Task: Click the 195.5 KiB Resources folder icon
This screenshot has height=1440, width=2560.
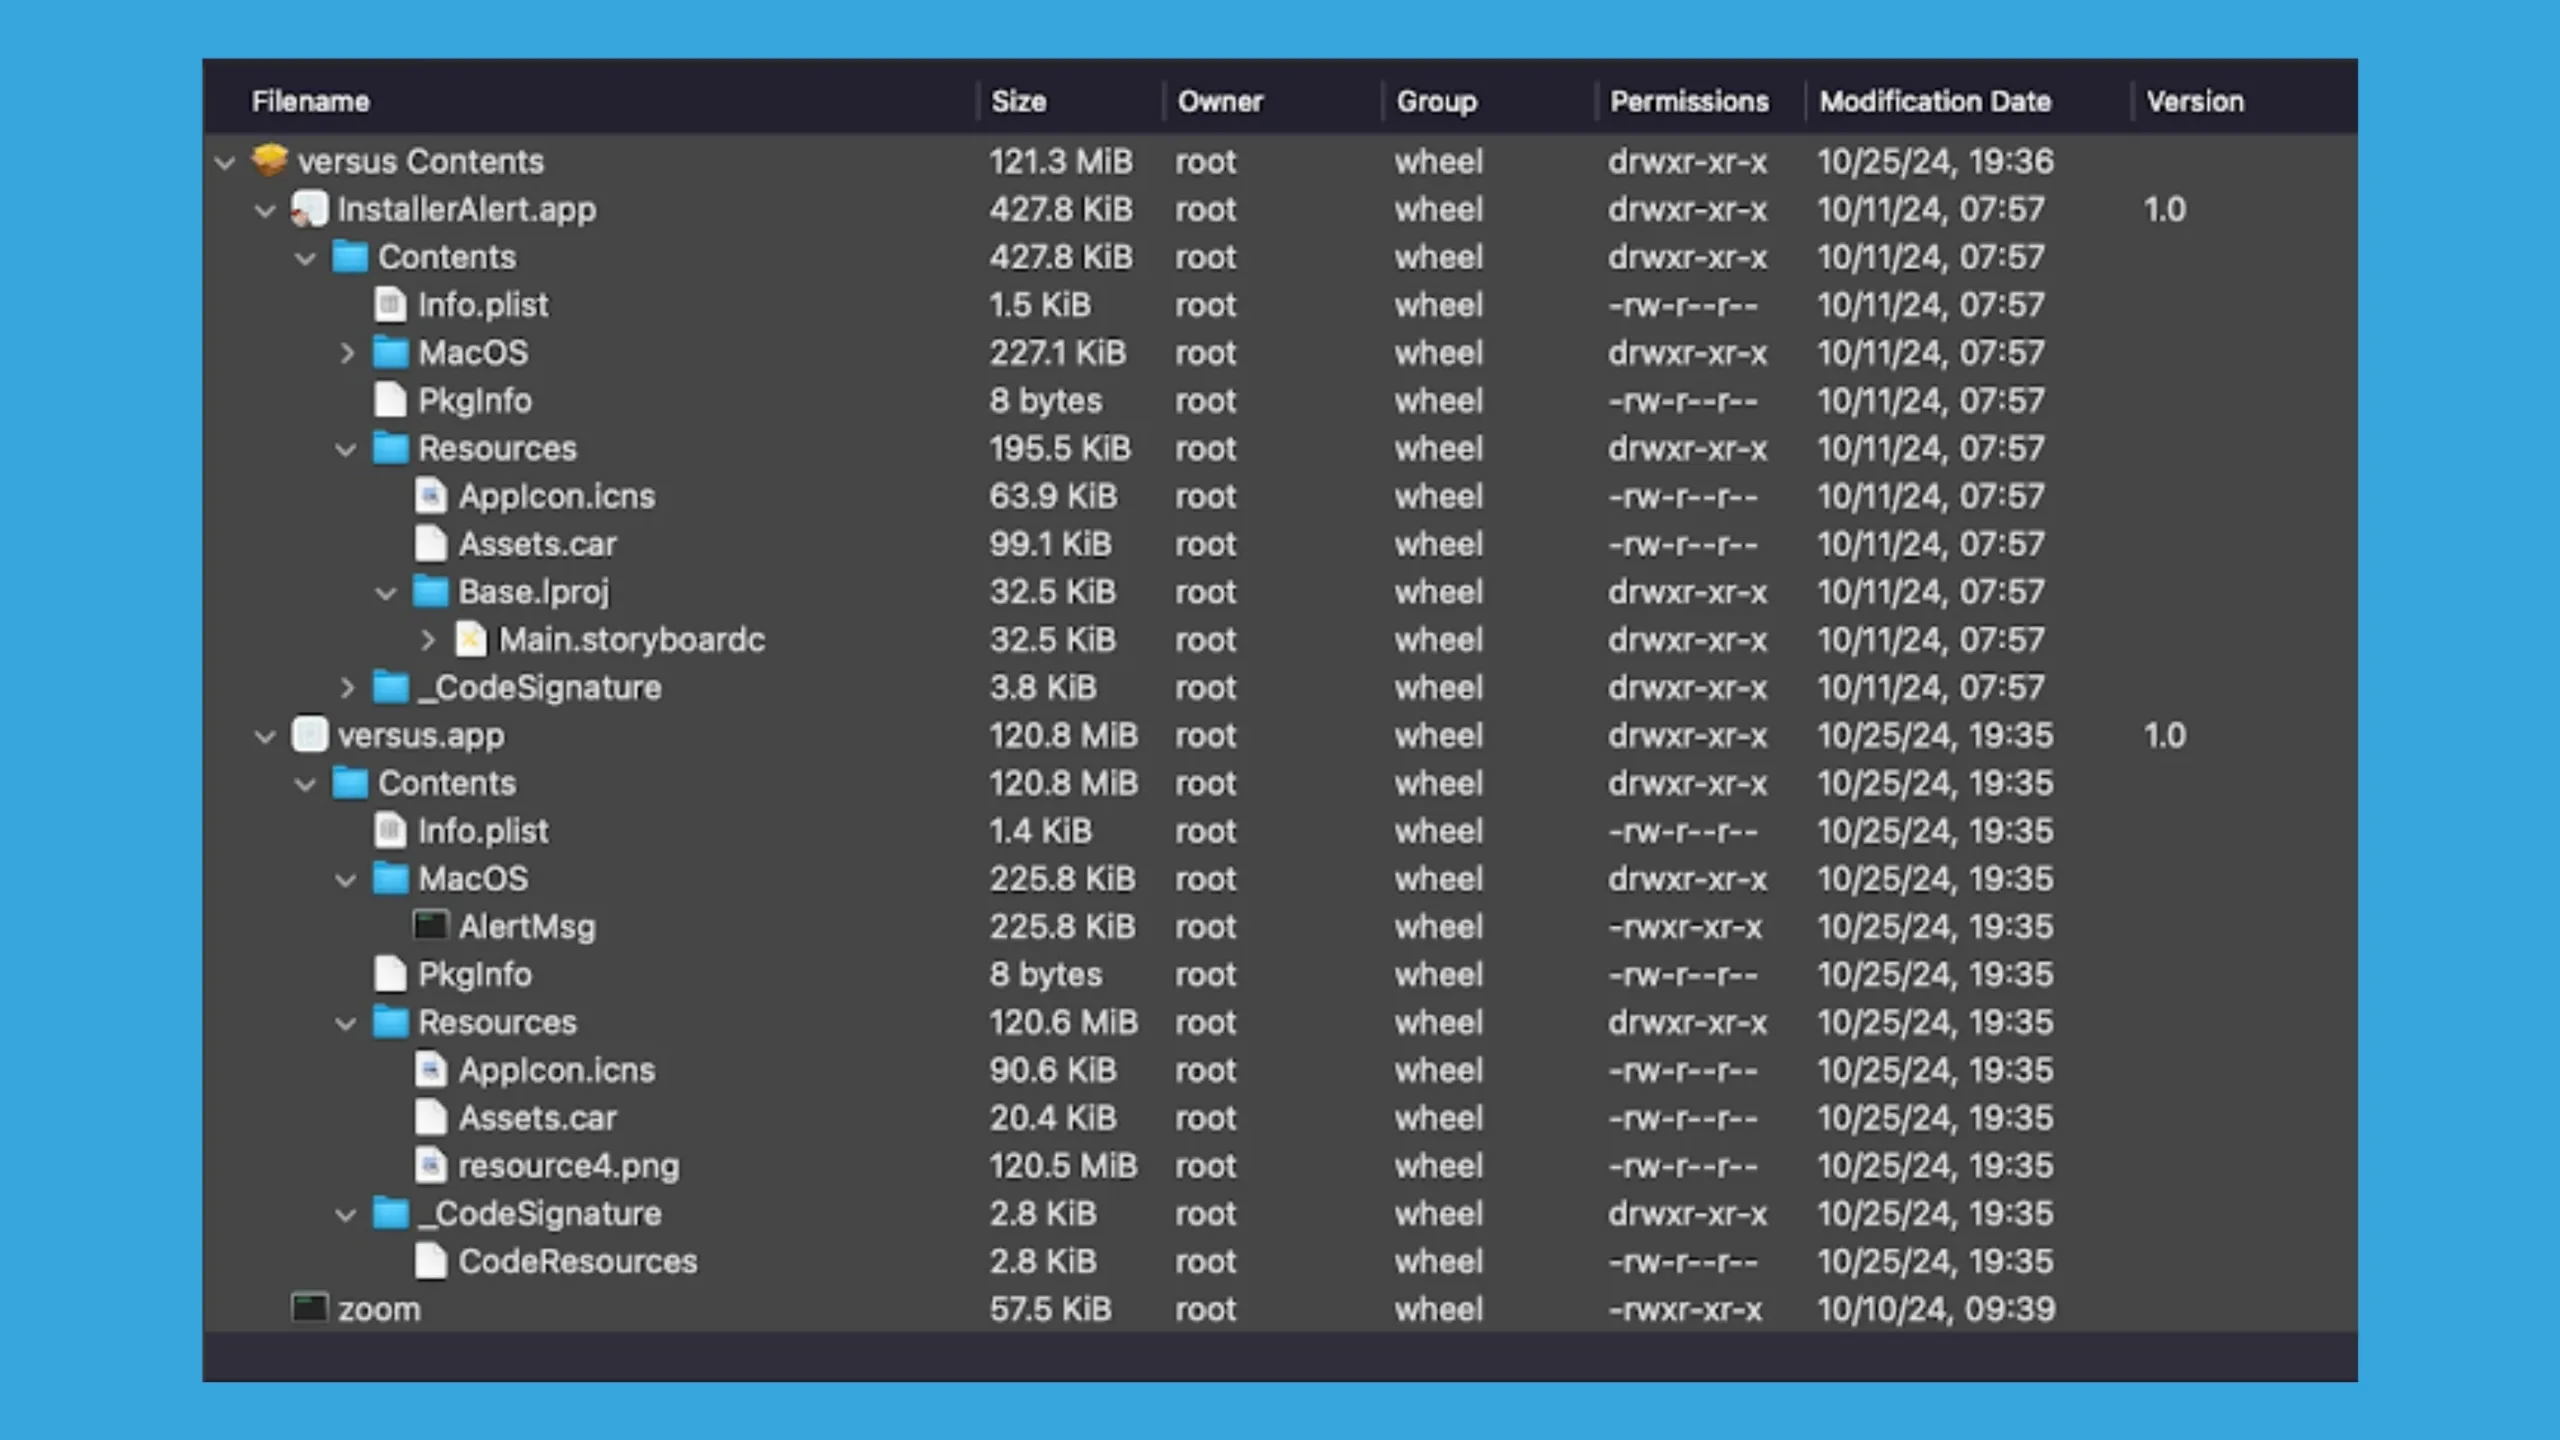Action: click(390, 448)
